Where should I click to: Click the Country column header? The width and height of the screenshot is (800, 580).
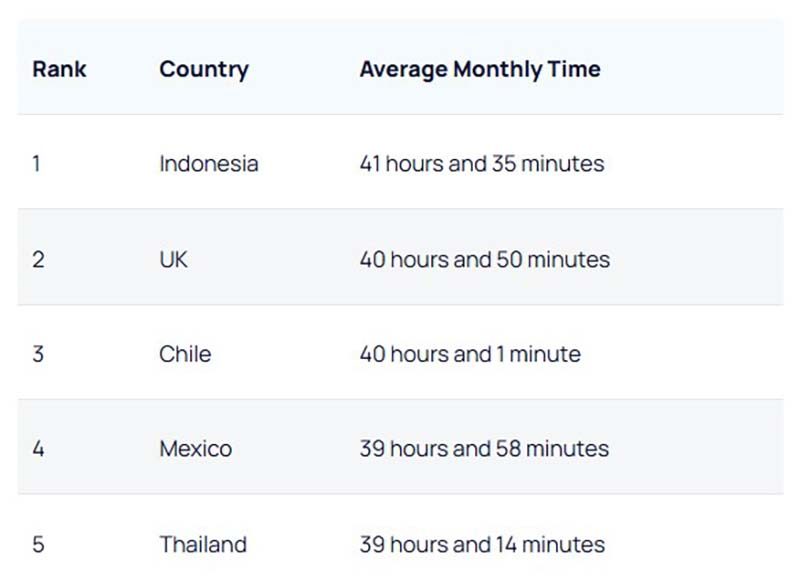pos(203,70)
